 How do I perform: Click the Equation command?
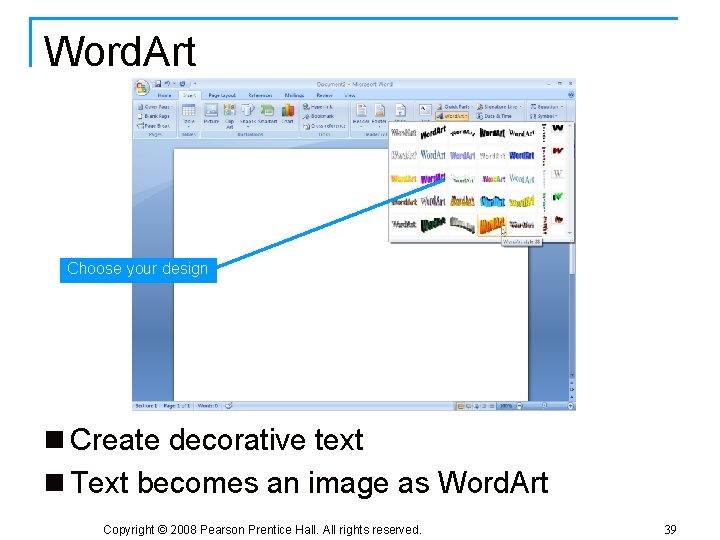tap(546, 107)
